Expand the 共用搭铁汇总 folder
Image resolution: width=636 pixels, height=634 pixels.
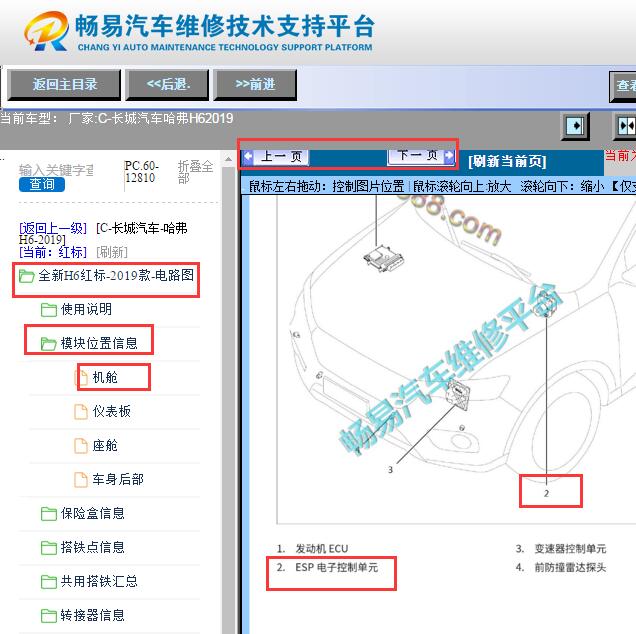click(99, 582)
